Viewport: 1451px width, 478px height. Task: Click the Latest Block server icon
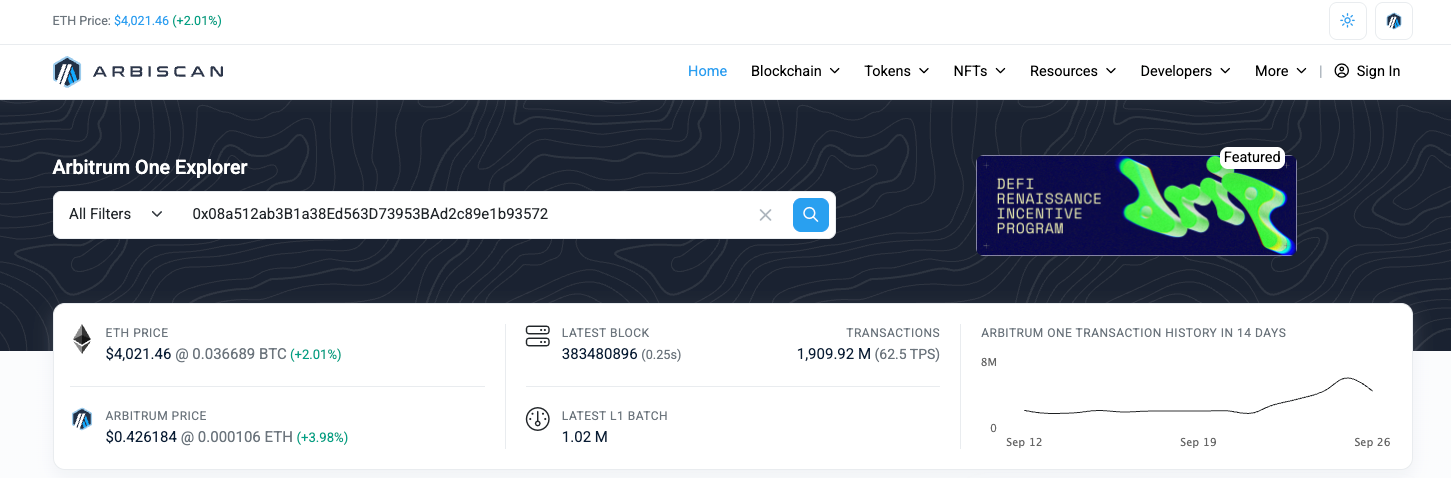[538, 337]
